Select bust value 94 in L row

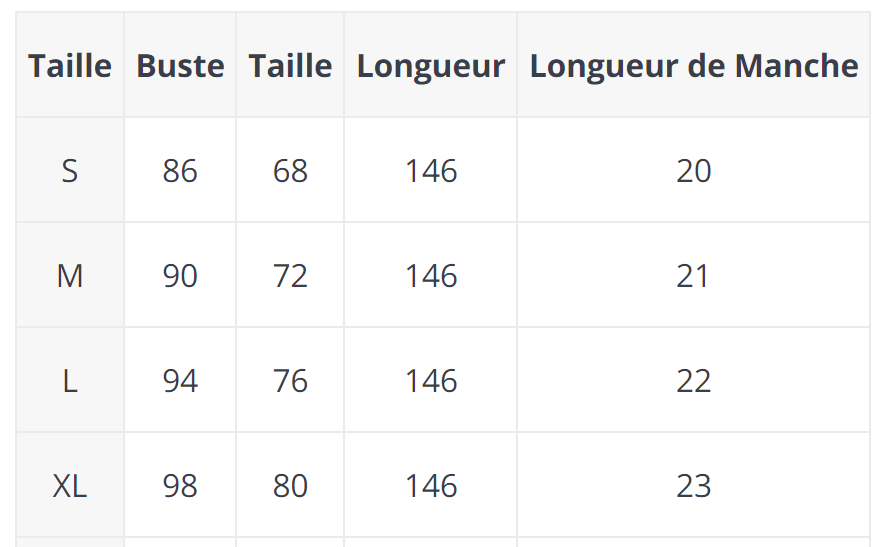180,381
